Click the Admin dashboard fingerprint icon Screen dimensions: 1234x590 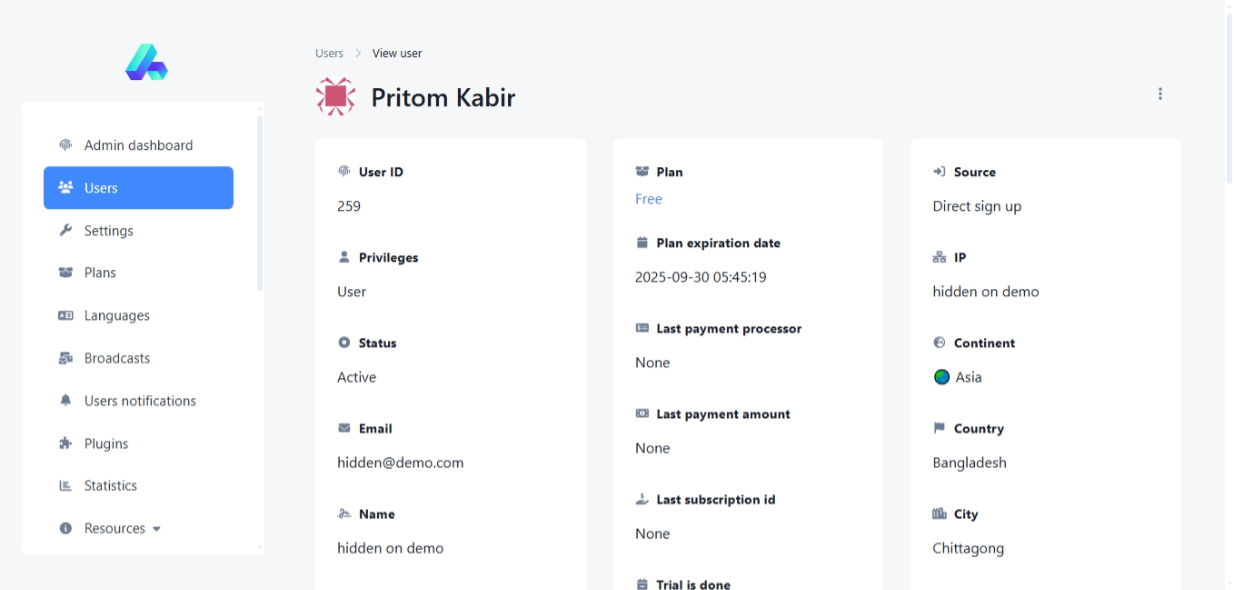66,145
